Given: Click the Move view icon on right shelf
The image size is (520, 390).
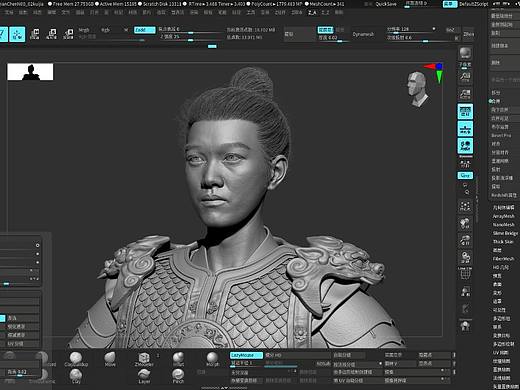Looking at the screenshot, I should pyautogui.click(x=465, y=223).
